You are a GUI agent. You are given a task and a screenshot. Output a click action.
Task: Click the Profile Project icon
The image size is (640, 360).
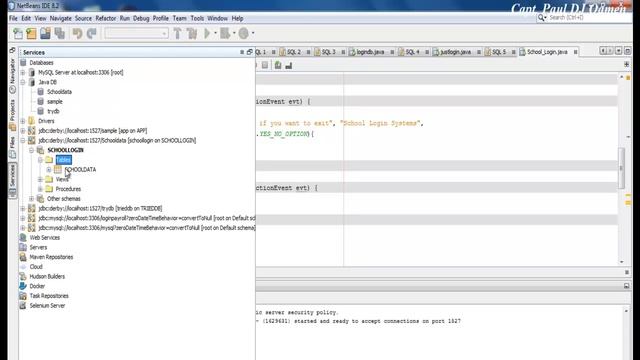coord(243,33)
